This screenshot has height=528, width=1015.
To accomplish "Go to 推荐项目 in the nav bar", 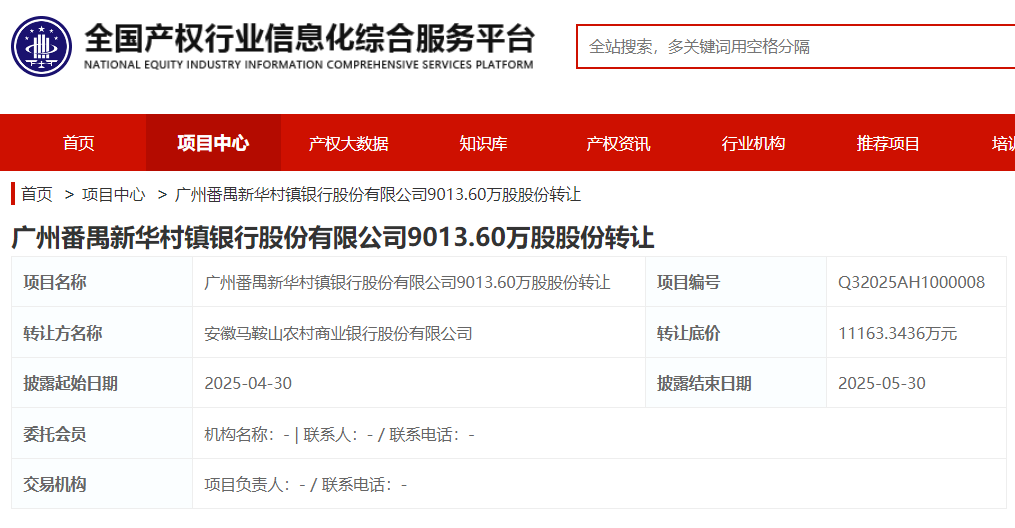I will coord(887,143).
